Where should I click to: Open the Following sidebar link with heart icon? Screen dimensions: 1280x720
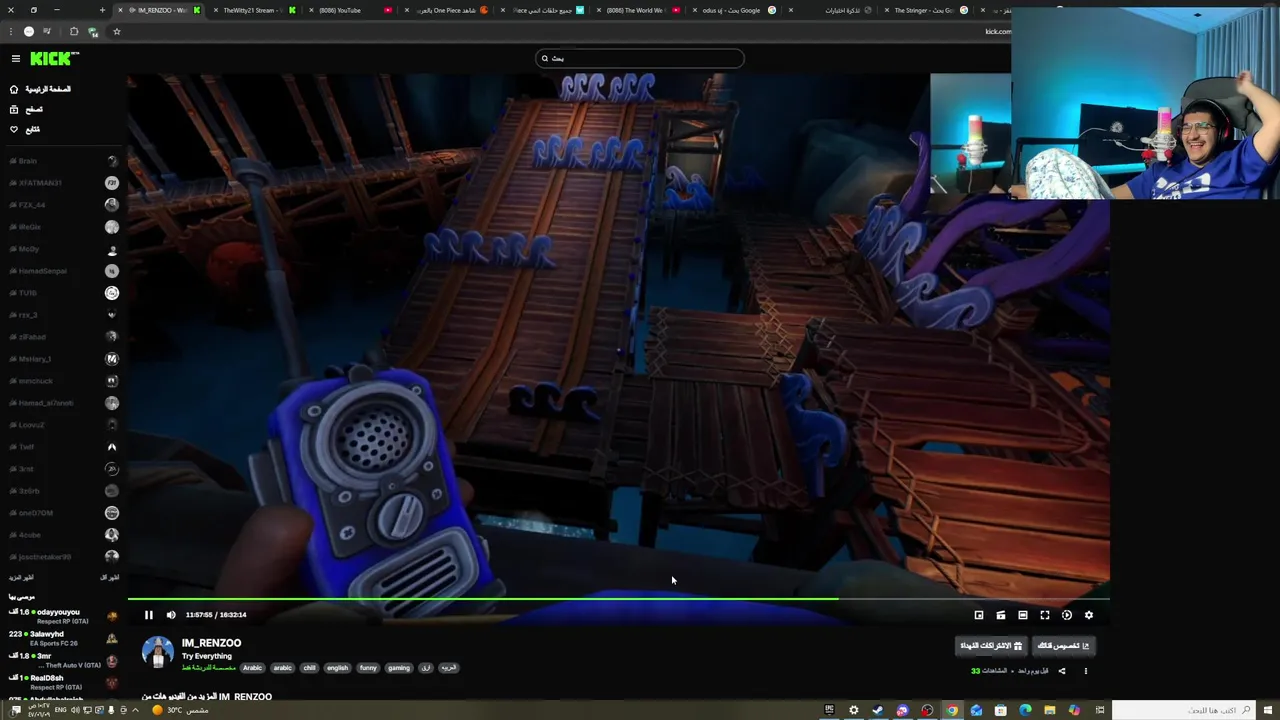pos(25,129)
